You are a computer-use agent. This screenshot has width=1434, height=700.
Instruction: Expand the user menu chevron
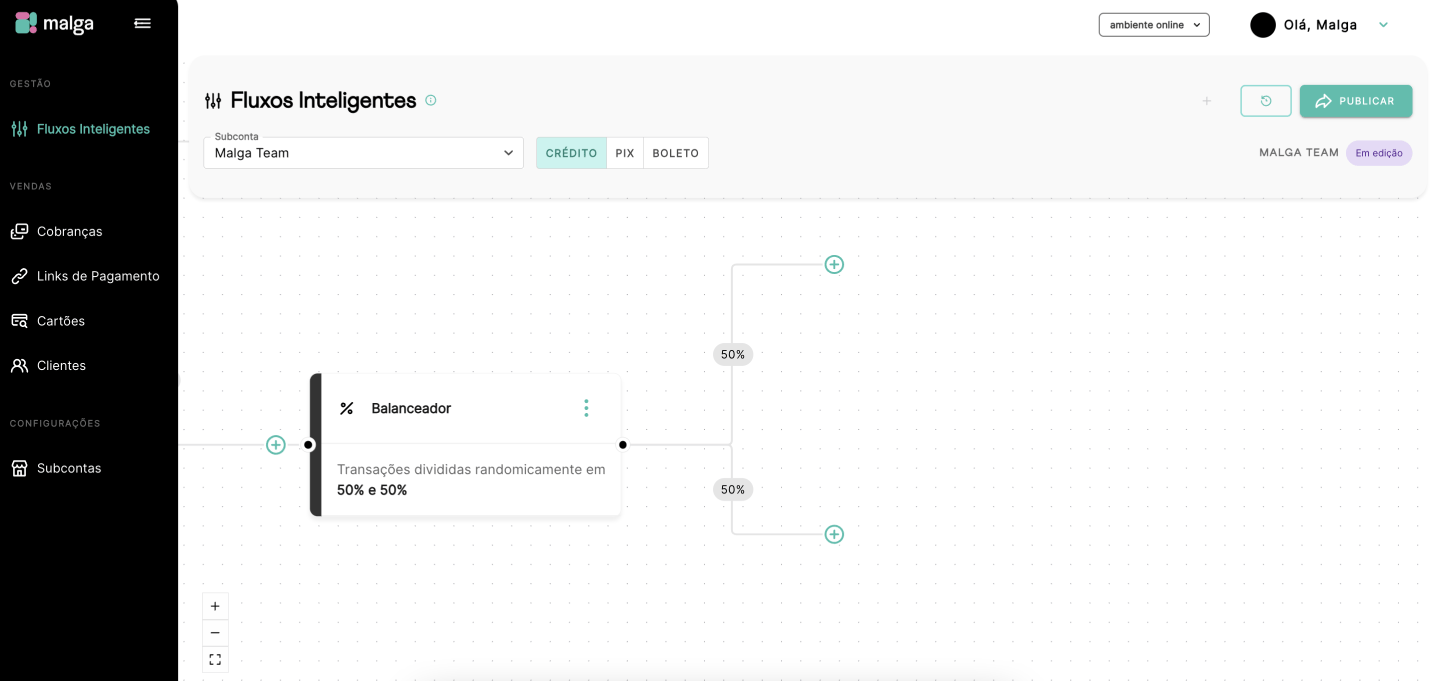pos(1384,25)
